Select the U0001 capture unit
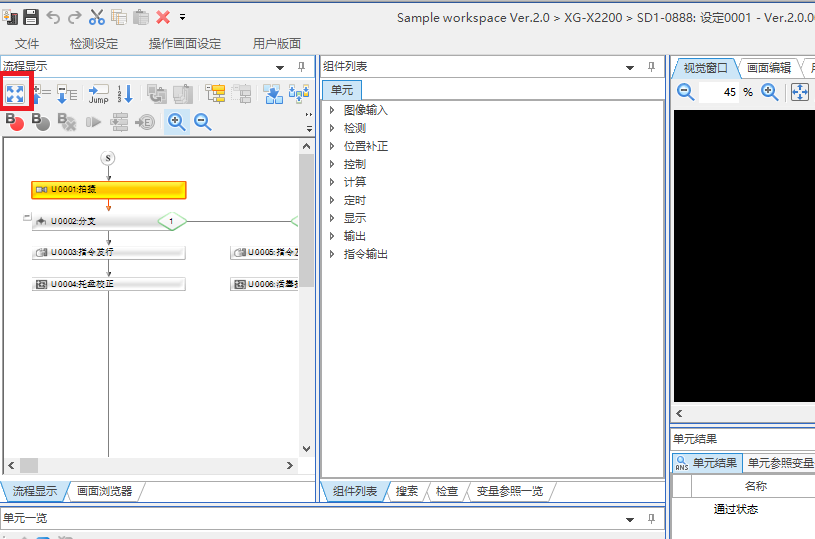Image resolution: width=815 pixels, height=539 pixels. tap(109, 190)
